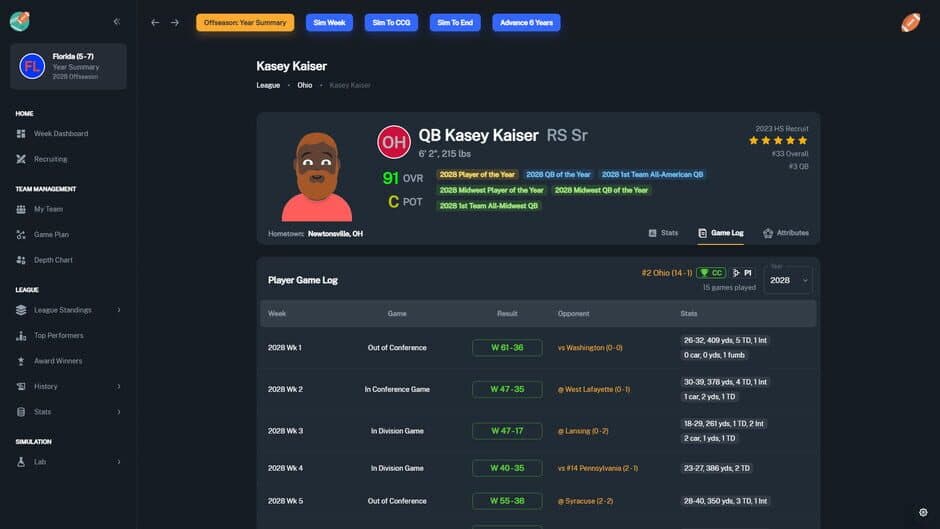Open the settings gear icon
This screenshot has height=529, width=940.
click(x=923, y=512)
